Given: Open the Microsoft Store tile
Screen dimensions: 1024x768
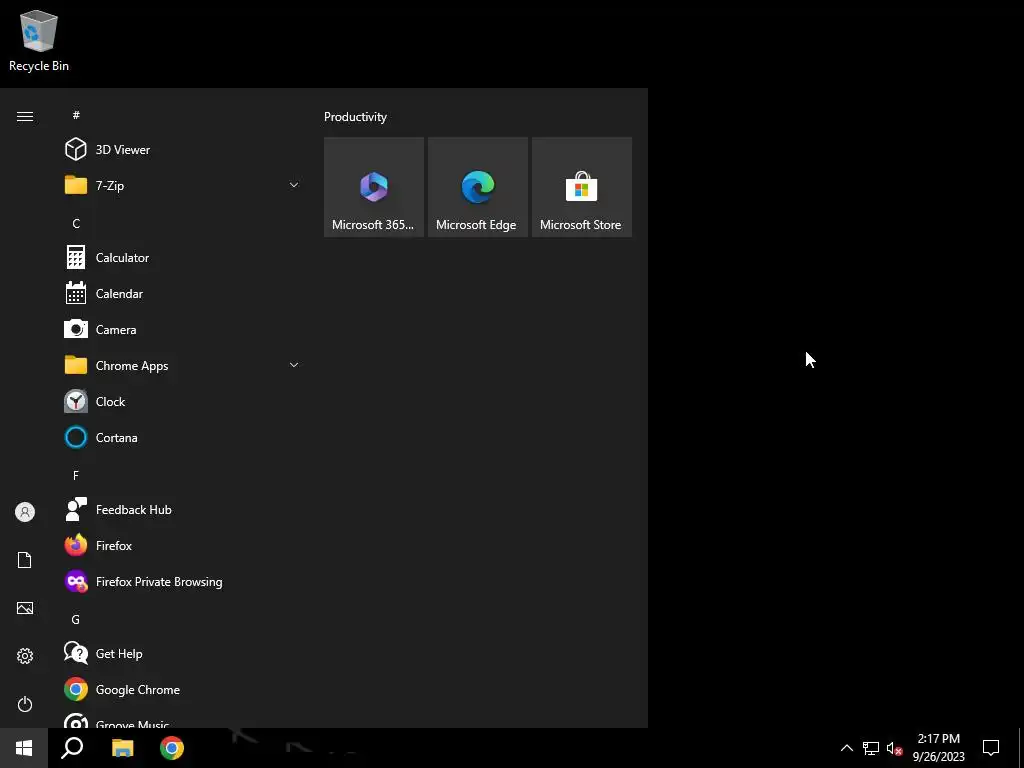Looking at the screenshot, I should (x=582, y=187).
